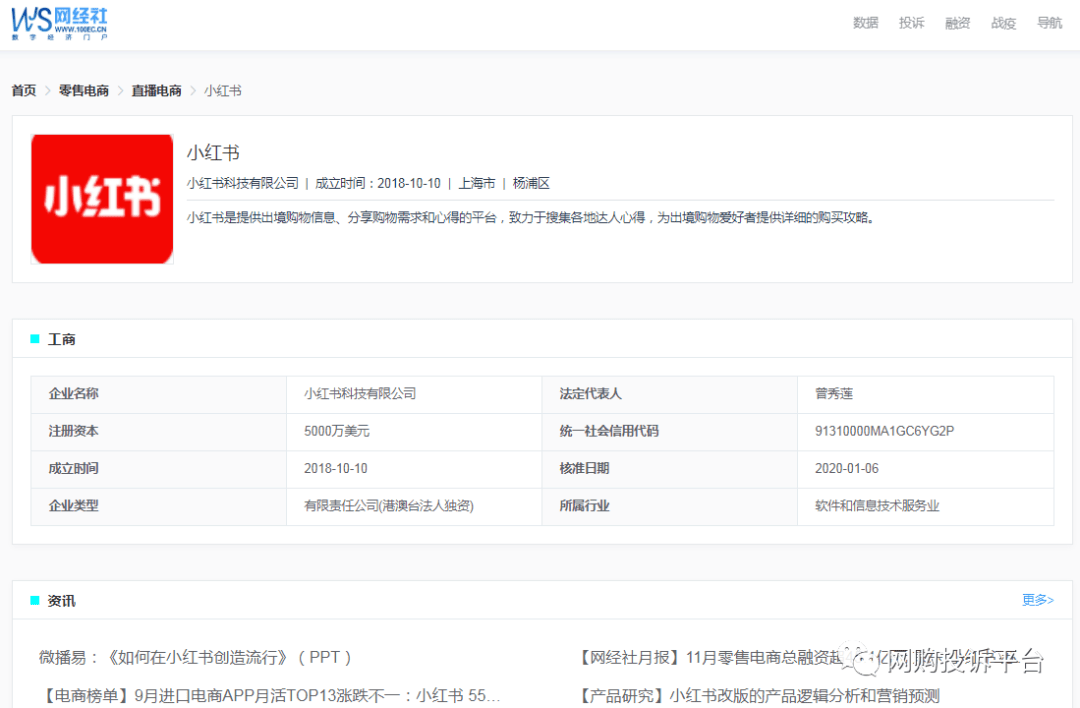Image resolution: width=1080 pixels, height=708 pixels.
Task: Click the WeChat icon in watermark
Action: (860, 658)
